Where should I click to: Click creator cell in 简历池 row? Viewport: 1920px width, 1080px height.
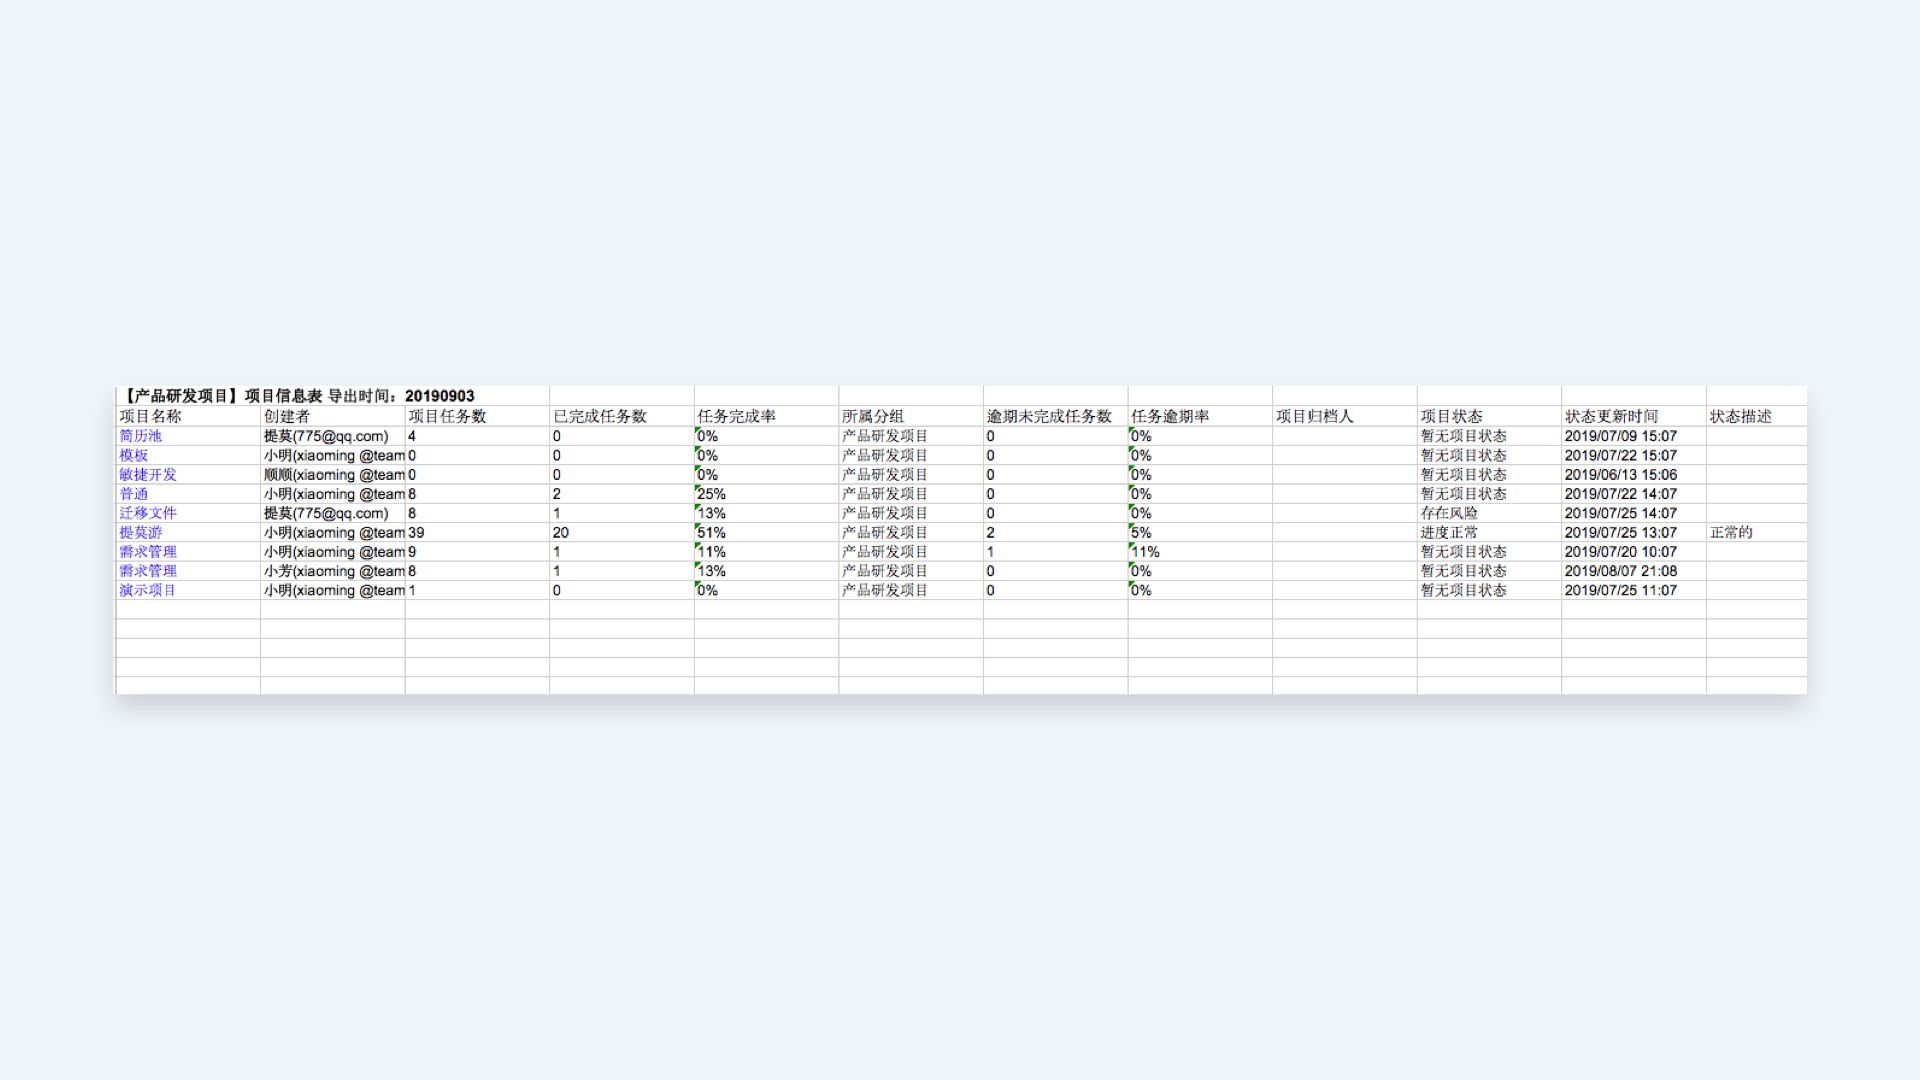pyautogui.click(x=333, y=436)
